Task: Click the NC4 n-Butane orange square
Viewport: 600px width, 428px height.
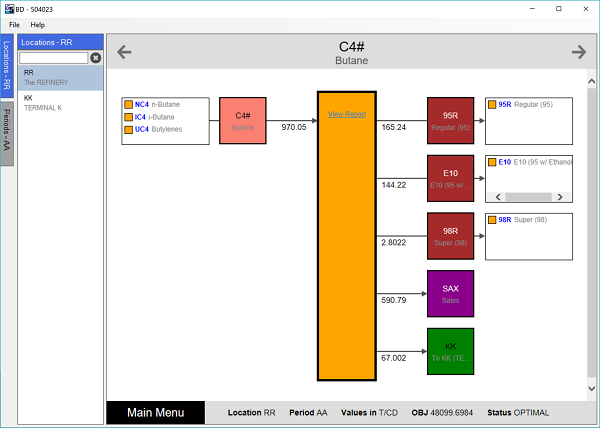Action: coord(128,104)
